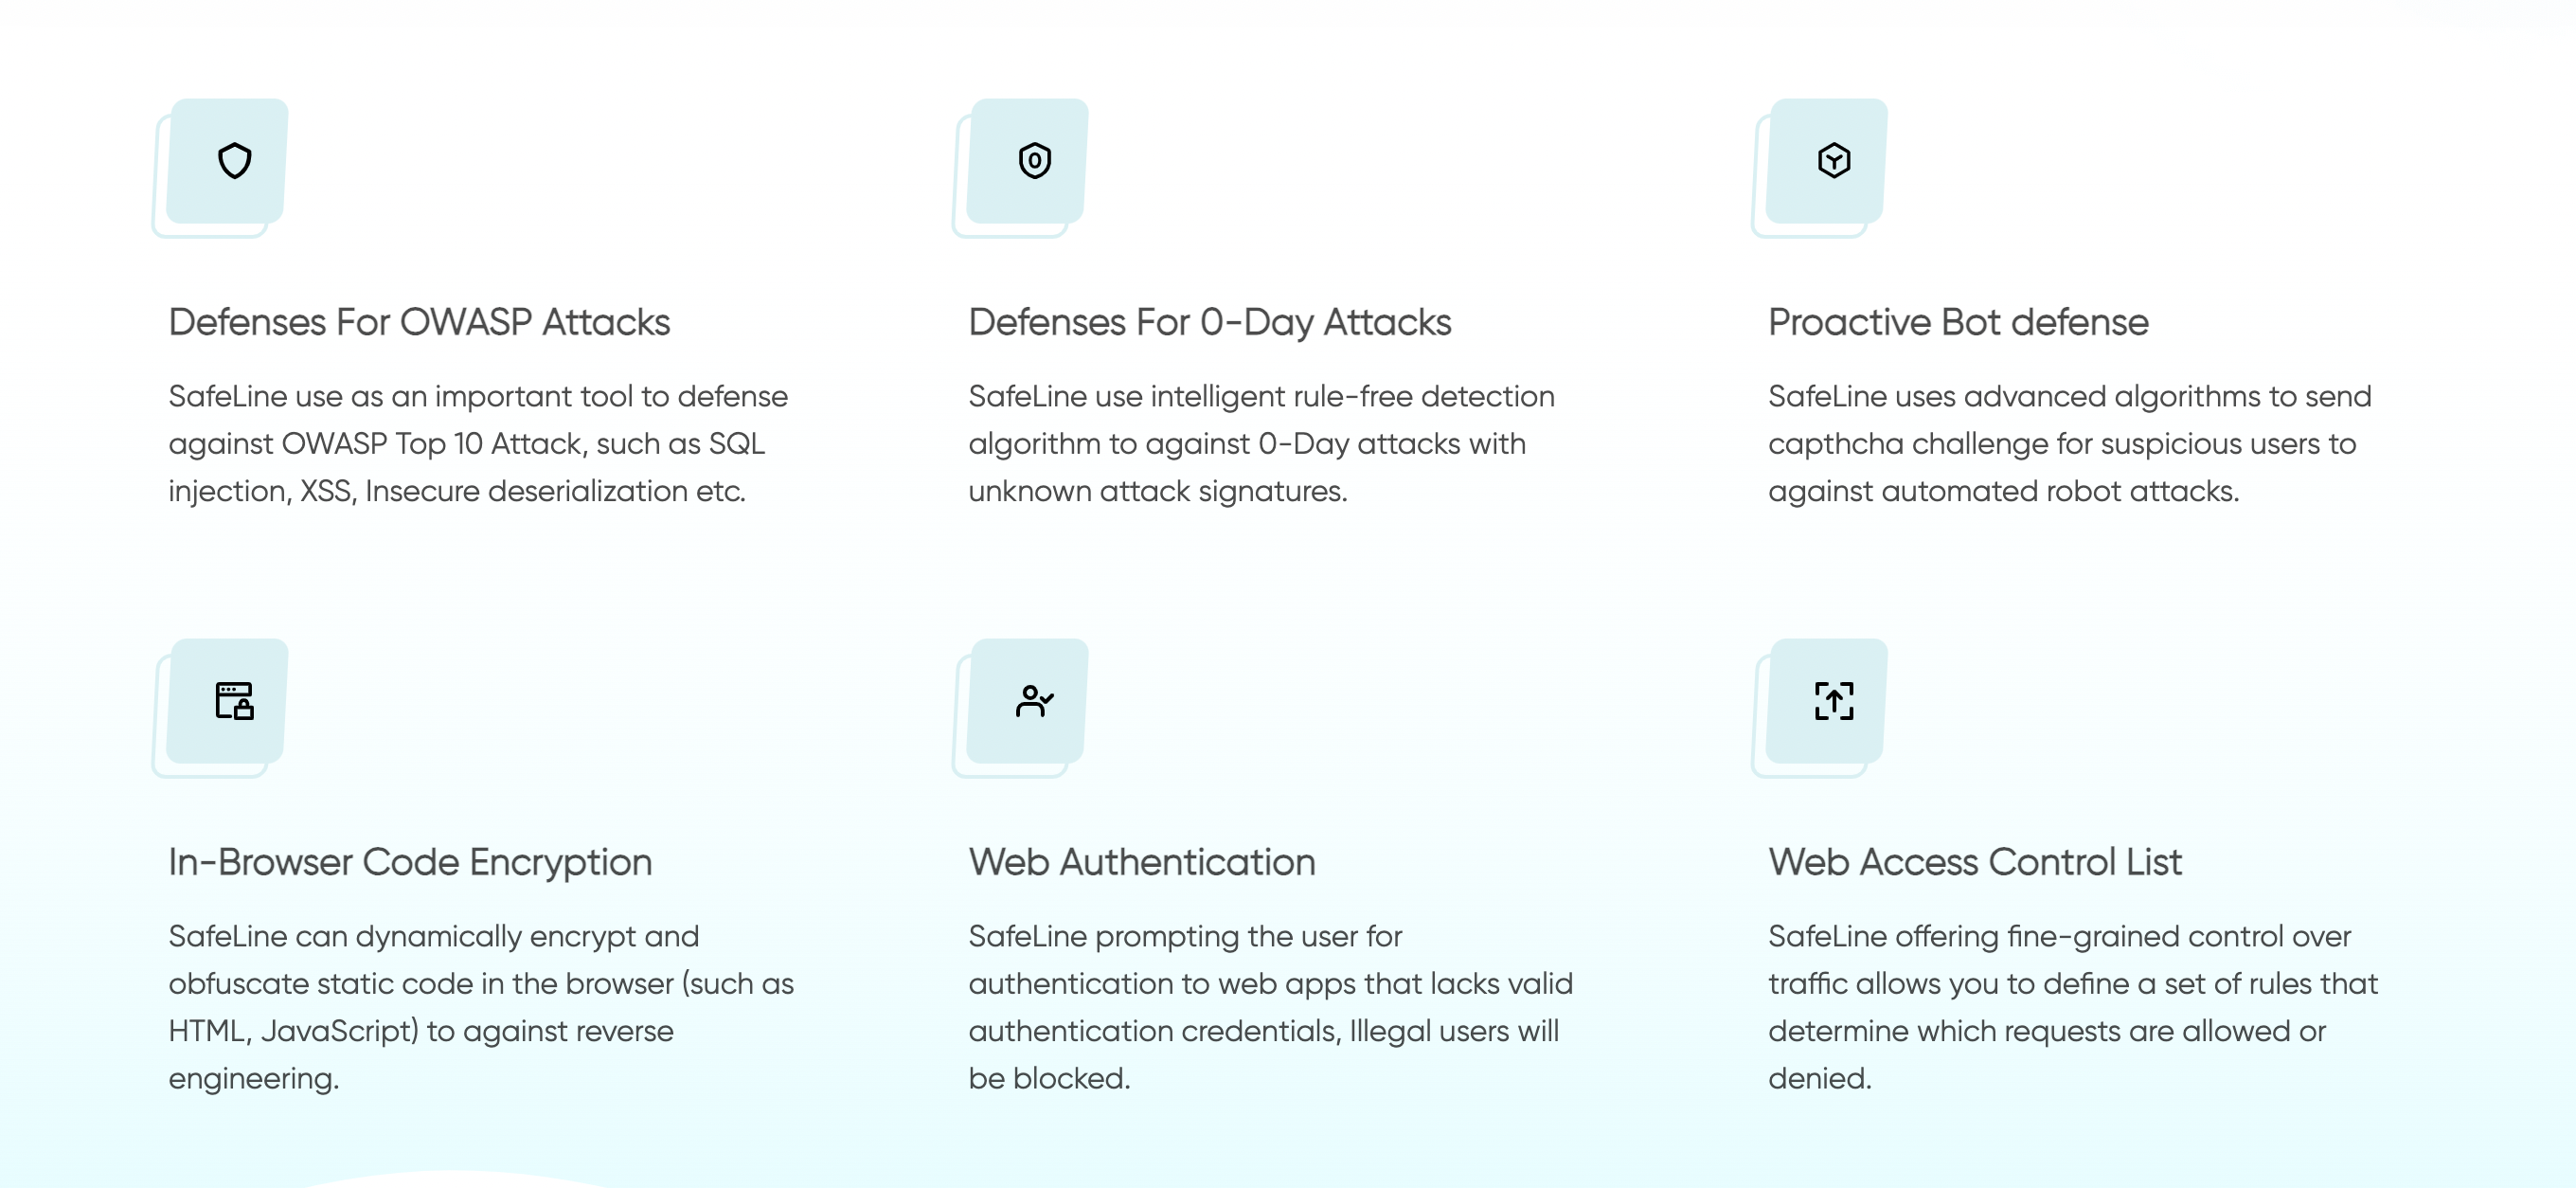Open the Proactive Bot defense heading

tap(1958, 323)
